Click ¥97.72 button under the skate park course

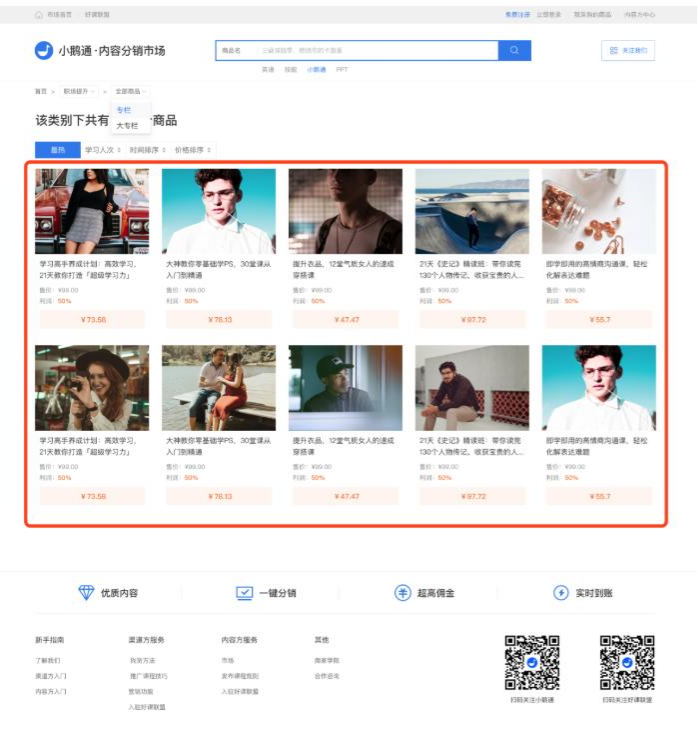(x=472, y=320)
